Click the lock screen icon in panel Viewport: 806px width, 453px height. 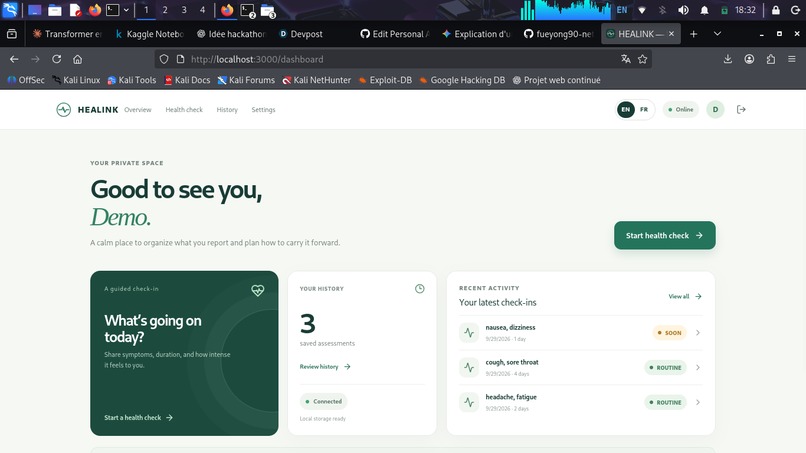tap(776, 10)
